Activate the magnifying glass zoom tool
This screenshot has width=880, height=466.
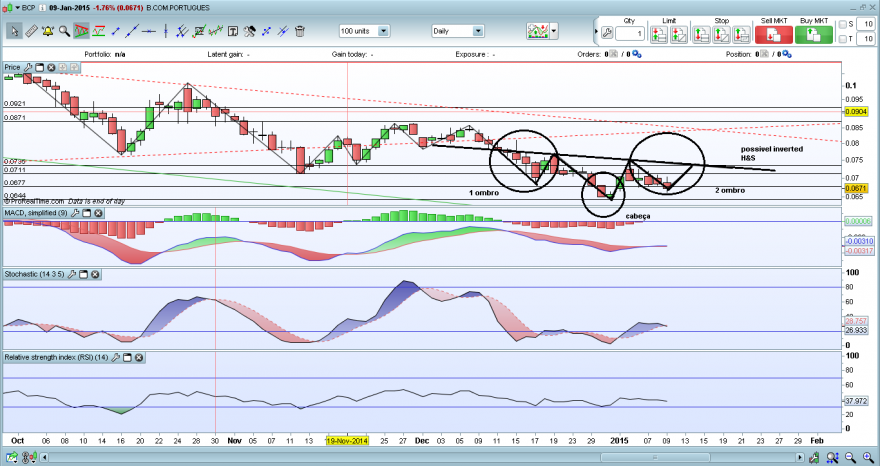[x=65, y=31]
